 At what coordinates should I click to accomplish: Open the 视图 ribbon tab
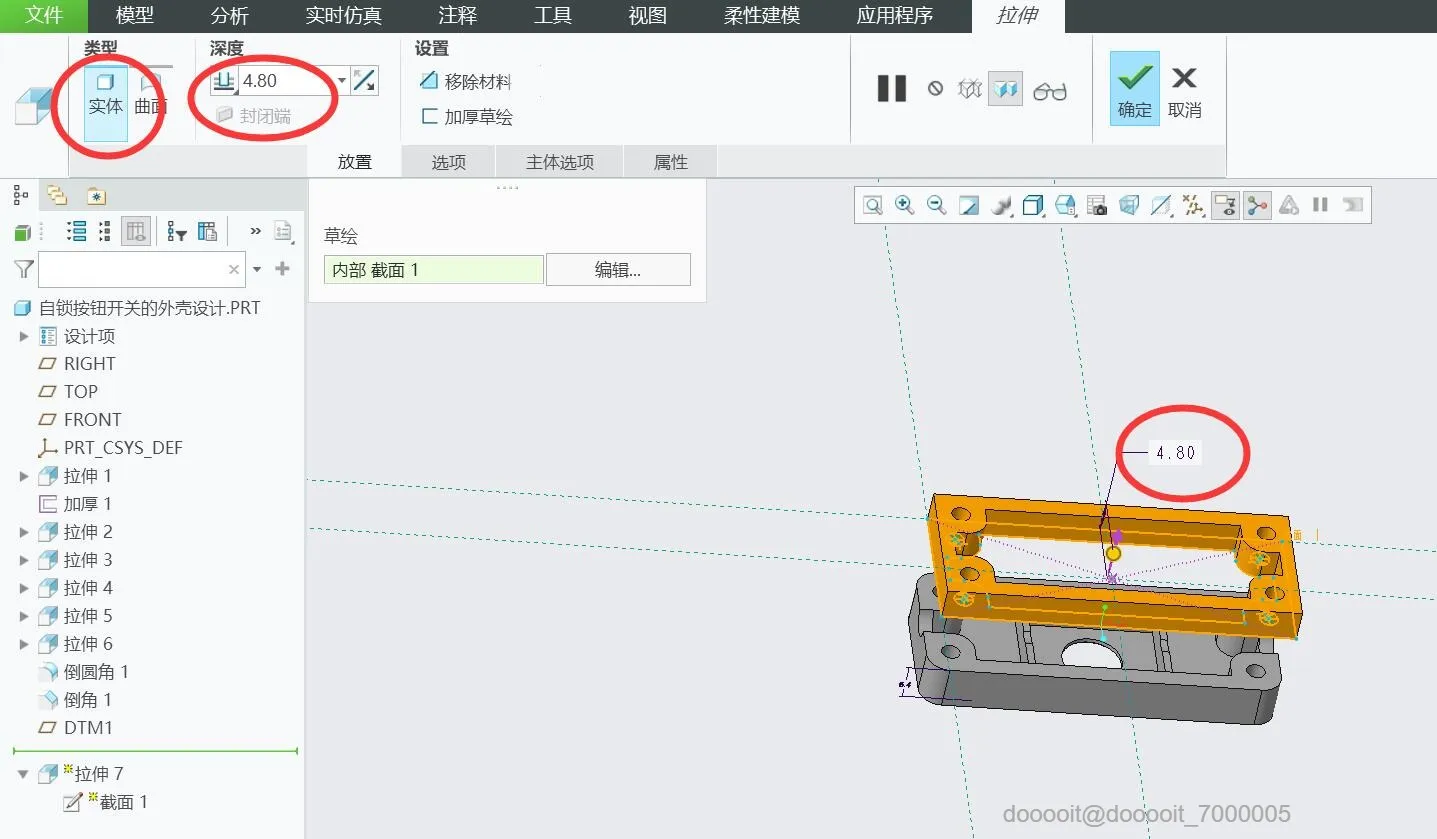[x=646, y=15]
